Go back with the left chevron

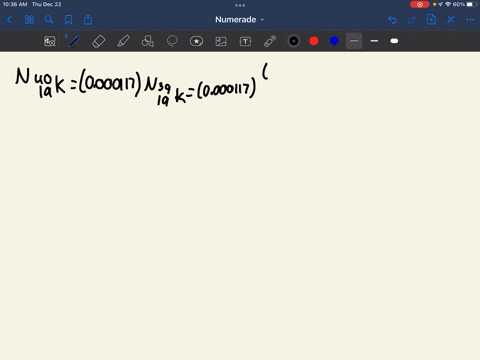[9, 20]
